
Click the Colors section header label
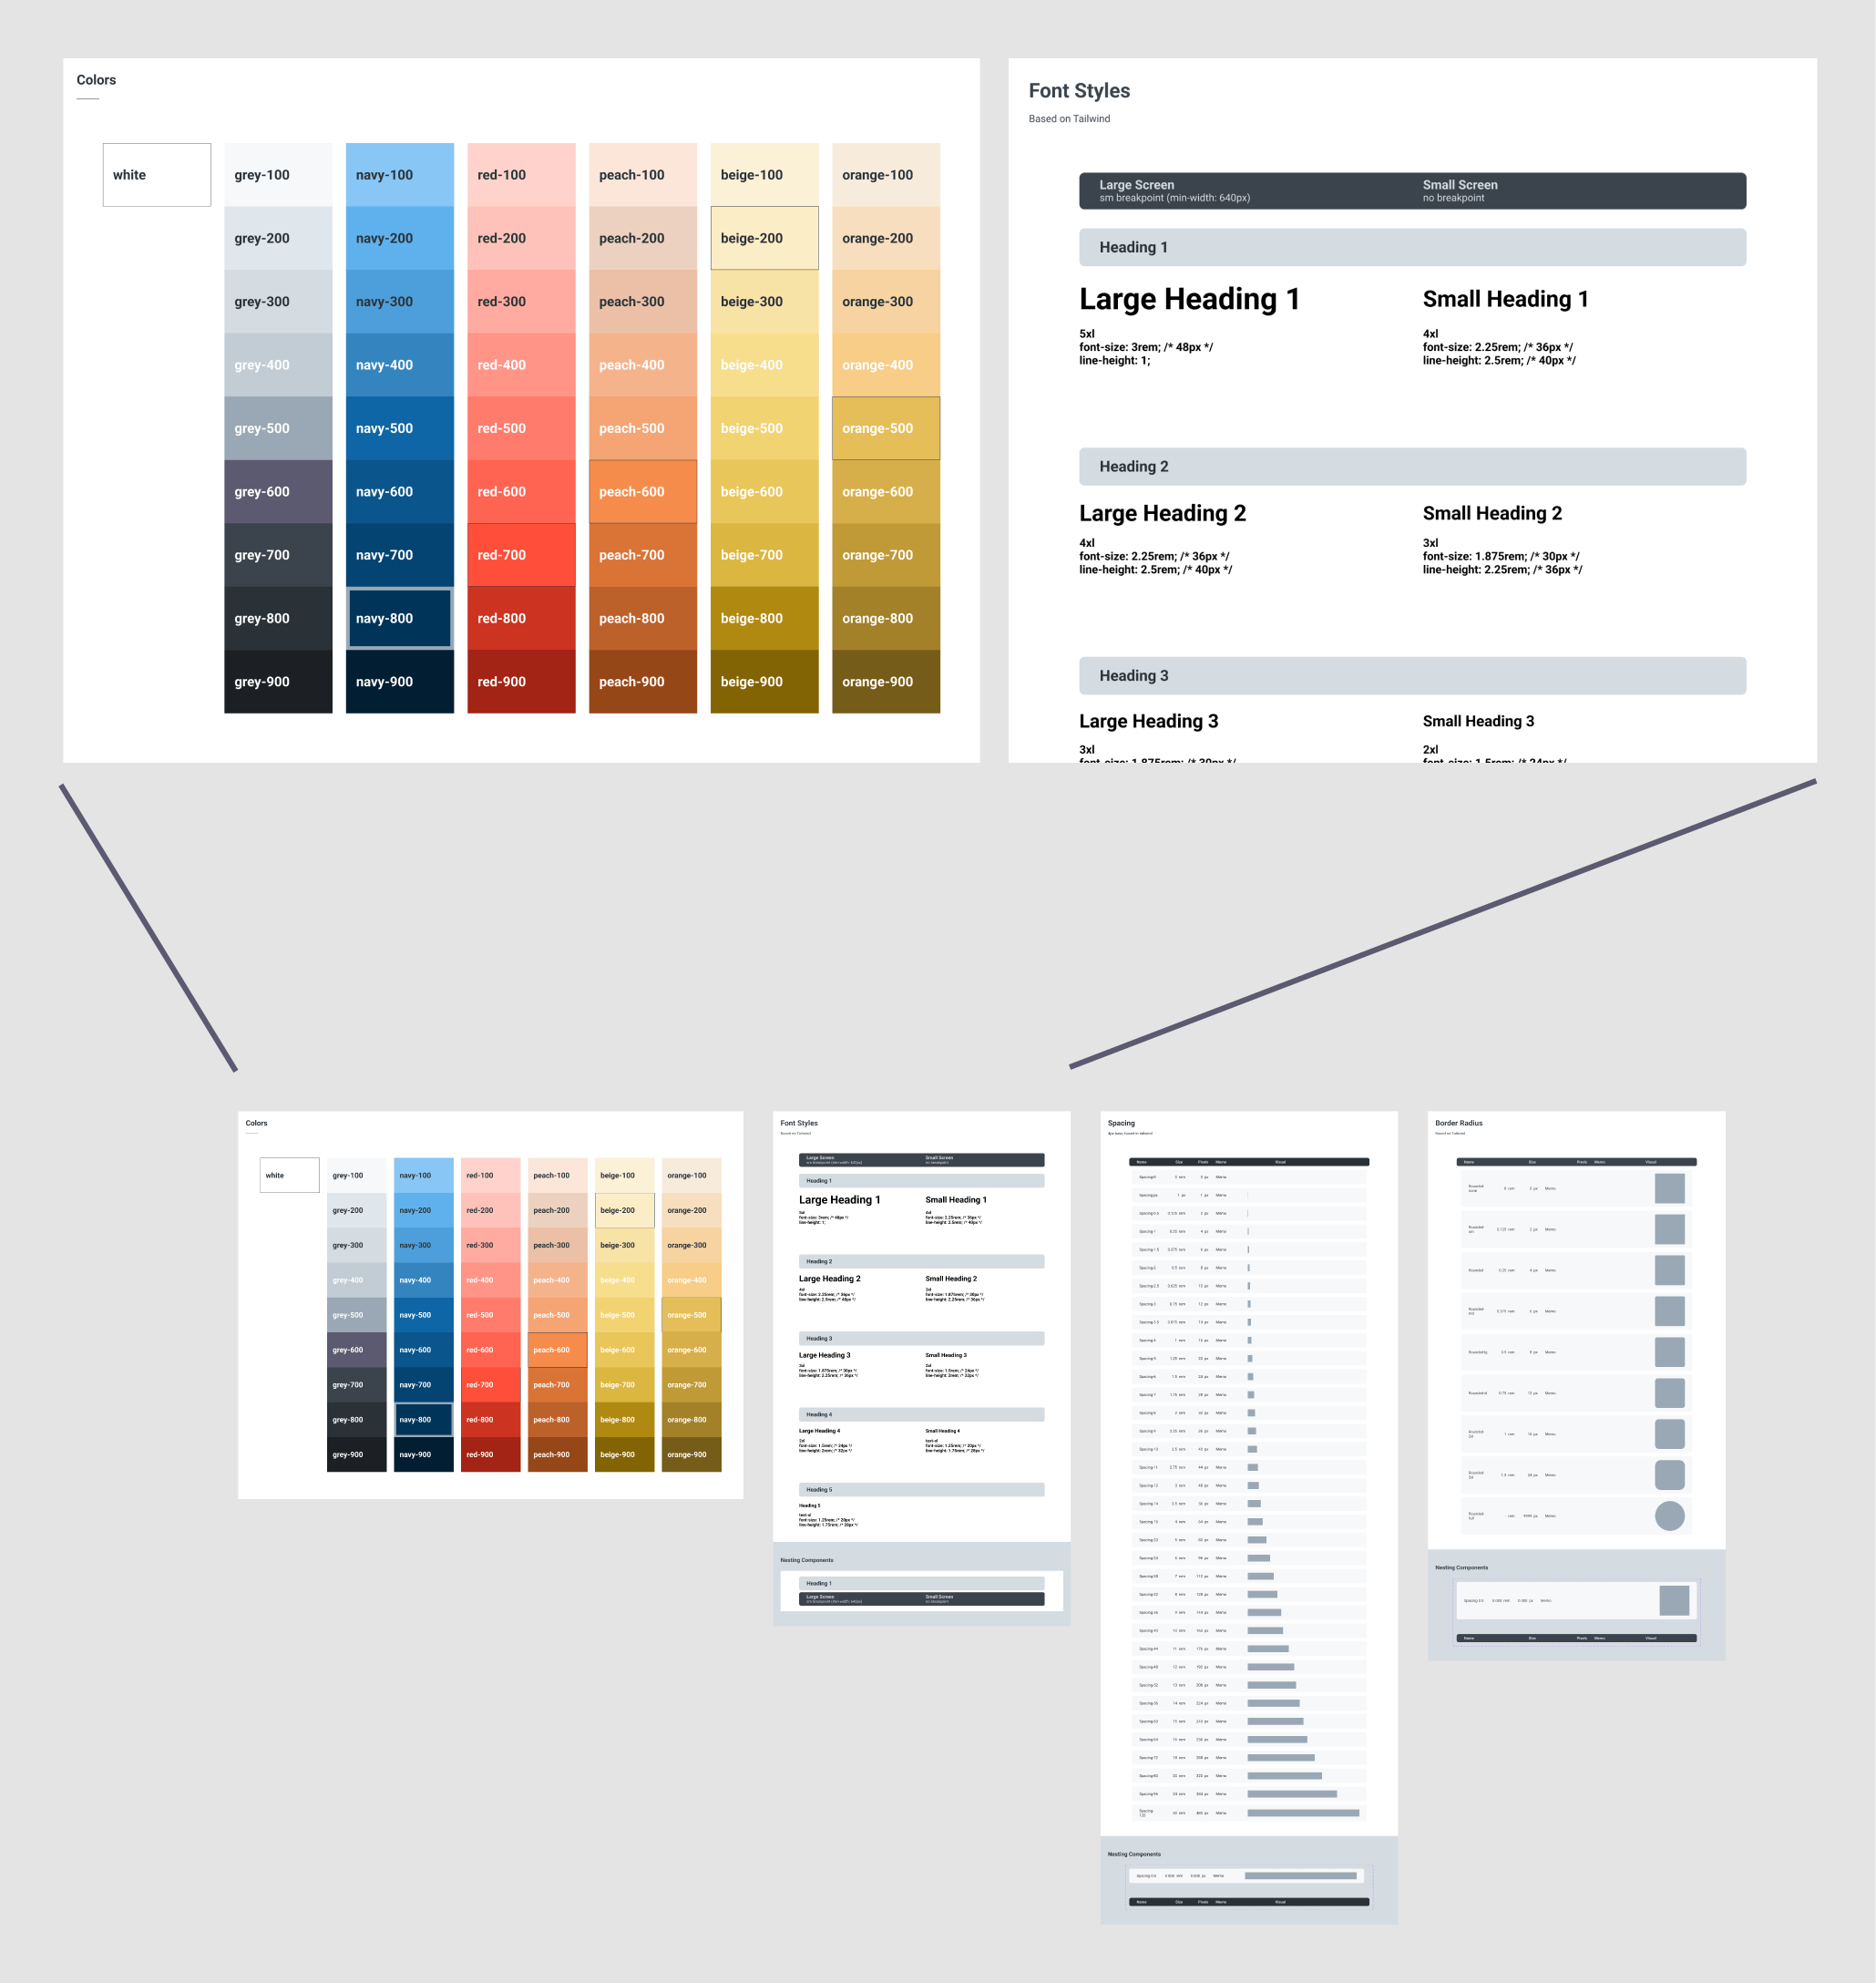[97, 79]
